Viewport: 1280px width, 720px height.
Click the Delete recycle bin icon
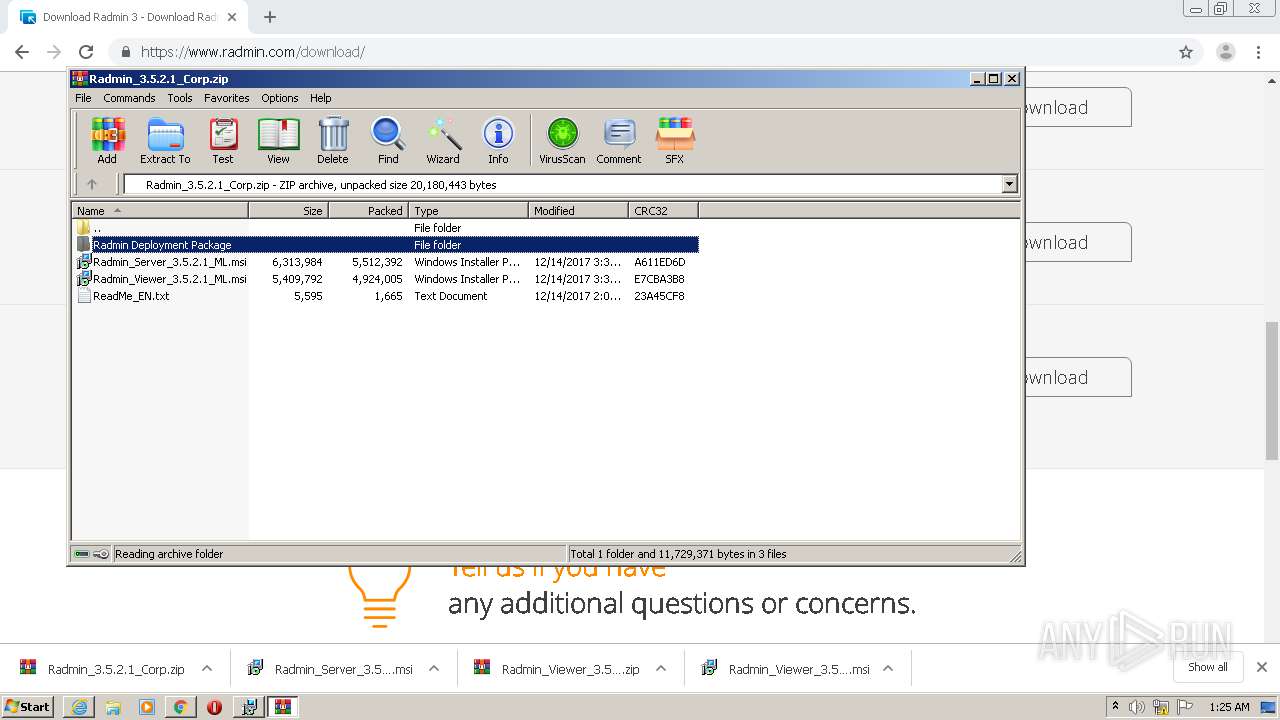333,140
